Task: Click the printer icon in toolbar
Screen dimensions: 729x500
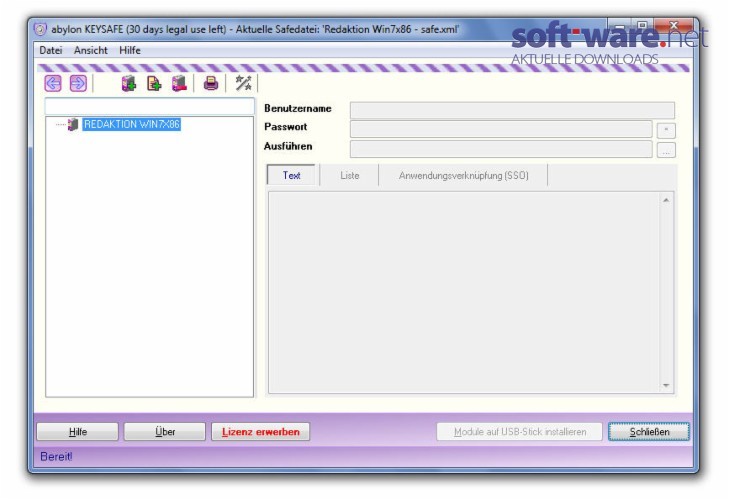Action: (x=211, y=83)
